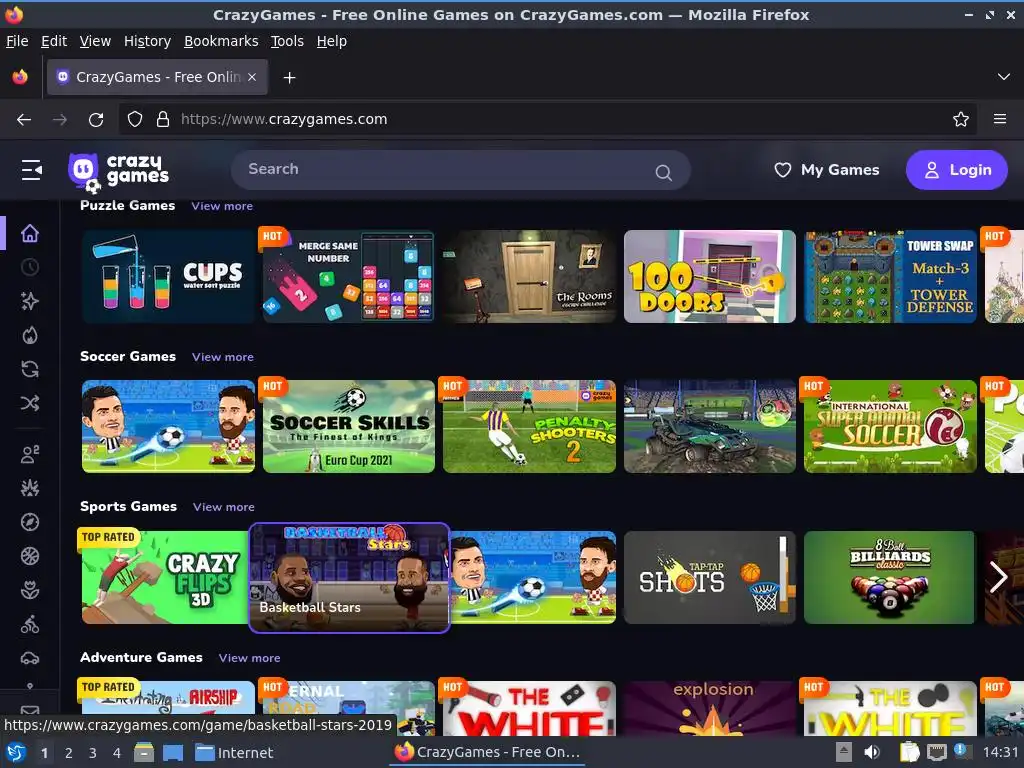Image resolution: width=1024 pixels, height=768 pixels.
Task: Focus the Search games field
Action: click(x=460, y=170)
